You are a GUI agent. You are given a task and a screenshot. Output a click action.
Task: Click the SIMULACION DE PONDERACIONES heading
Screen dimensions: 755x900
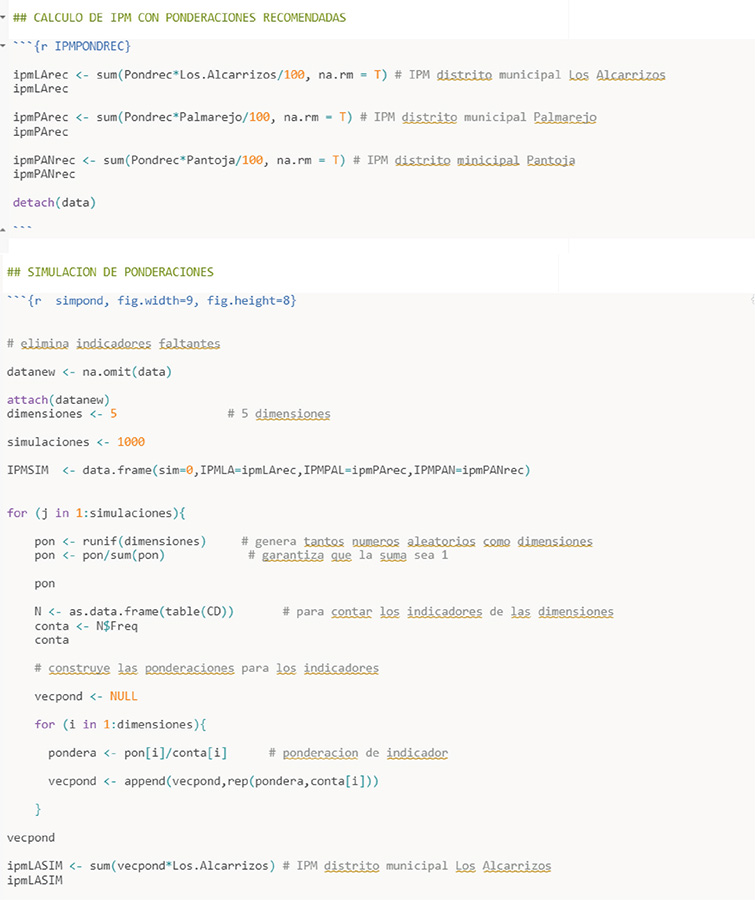(x=110, y=272)
